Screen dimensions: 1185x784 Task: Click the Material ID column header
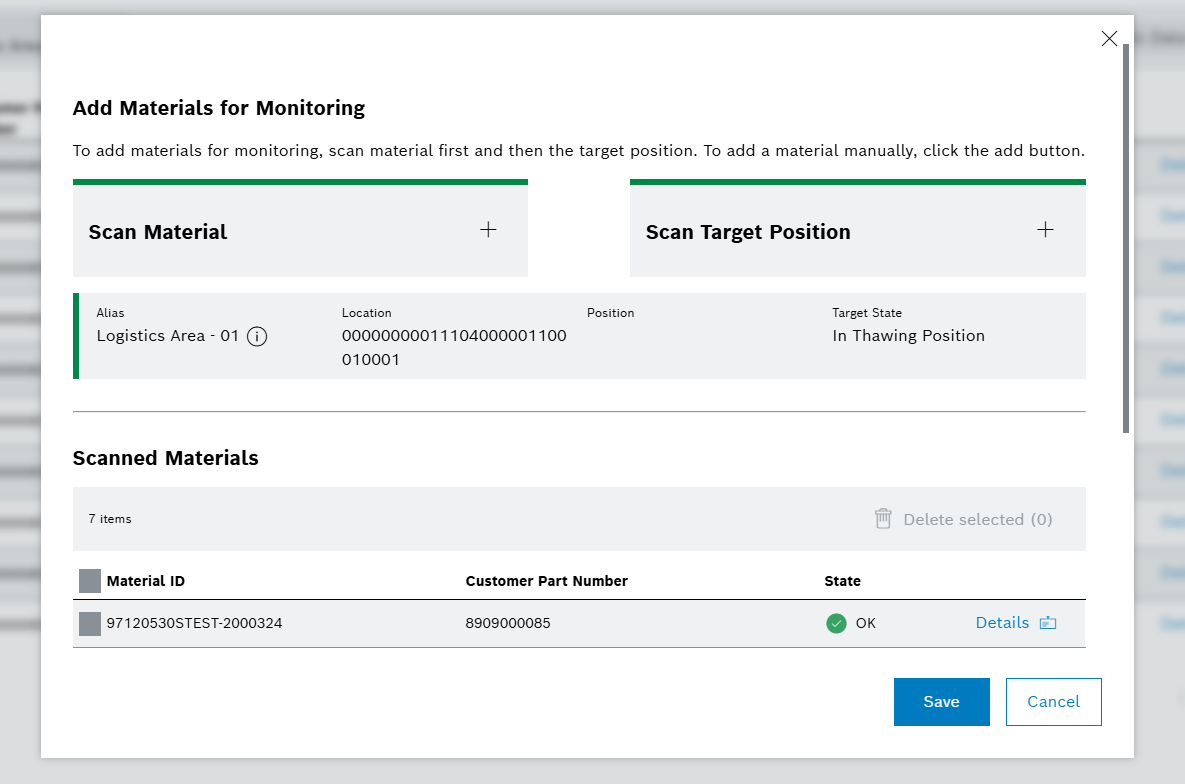(146, 581)
